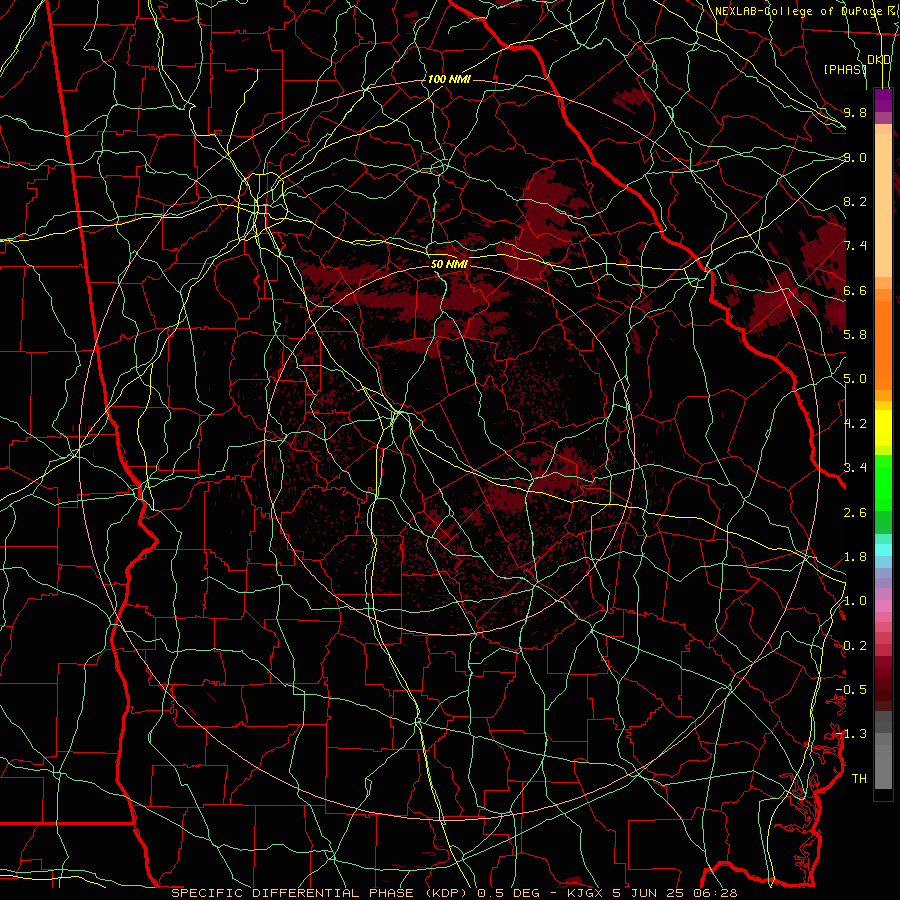
Task: Click the bright green segment of the color bar
Action: [883, 483]
